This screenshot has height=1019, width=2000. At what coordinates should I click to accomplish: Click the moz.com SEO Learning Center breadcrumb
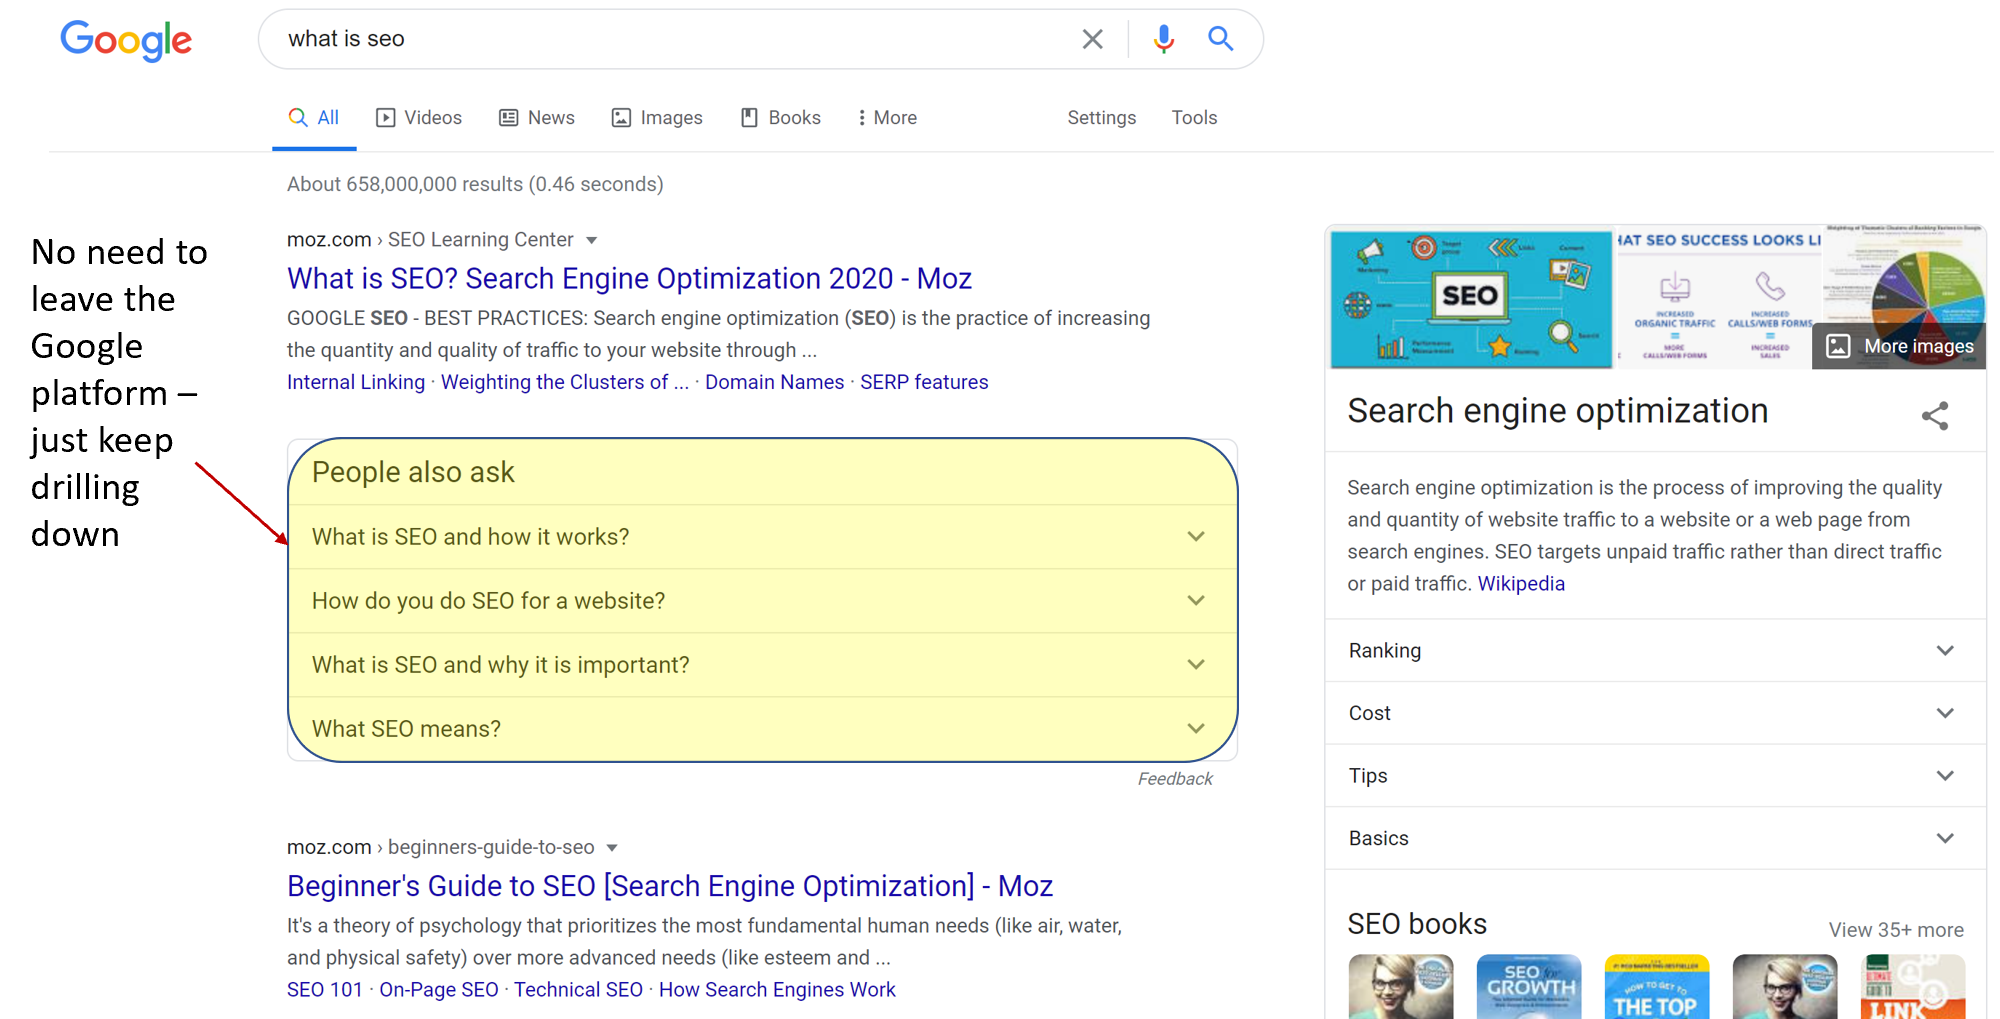coord(430,240)
